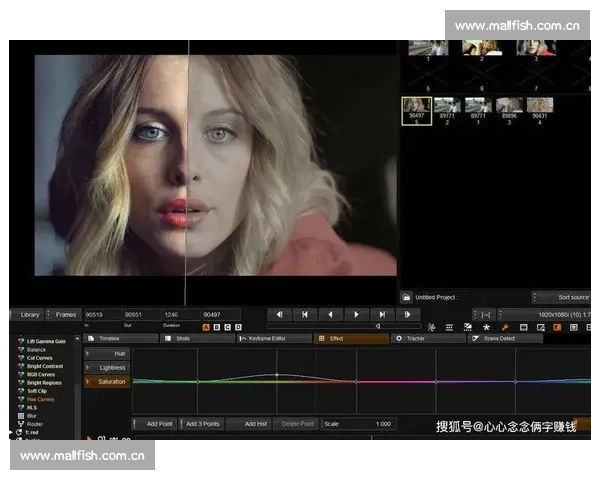
Task: Choose the Hue Curves effect
Action: coord(42,399)
